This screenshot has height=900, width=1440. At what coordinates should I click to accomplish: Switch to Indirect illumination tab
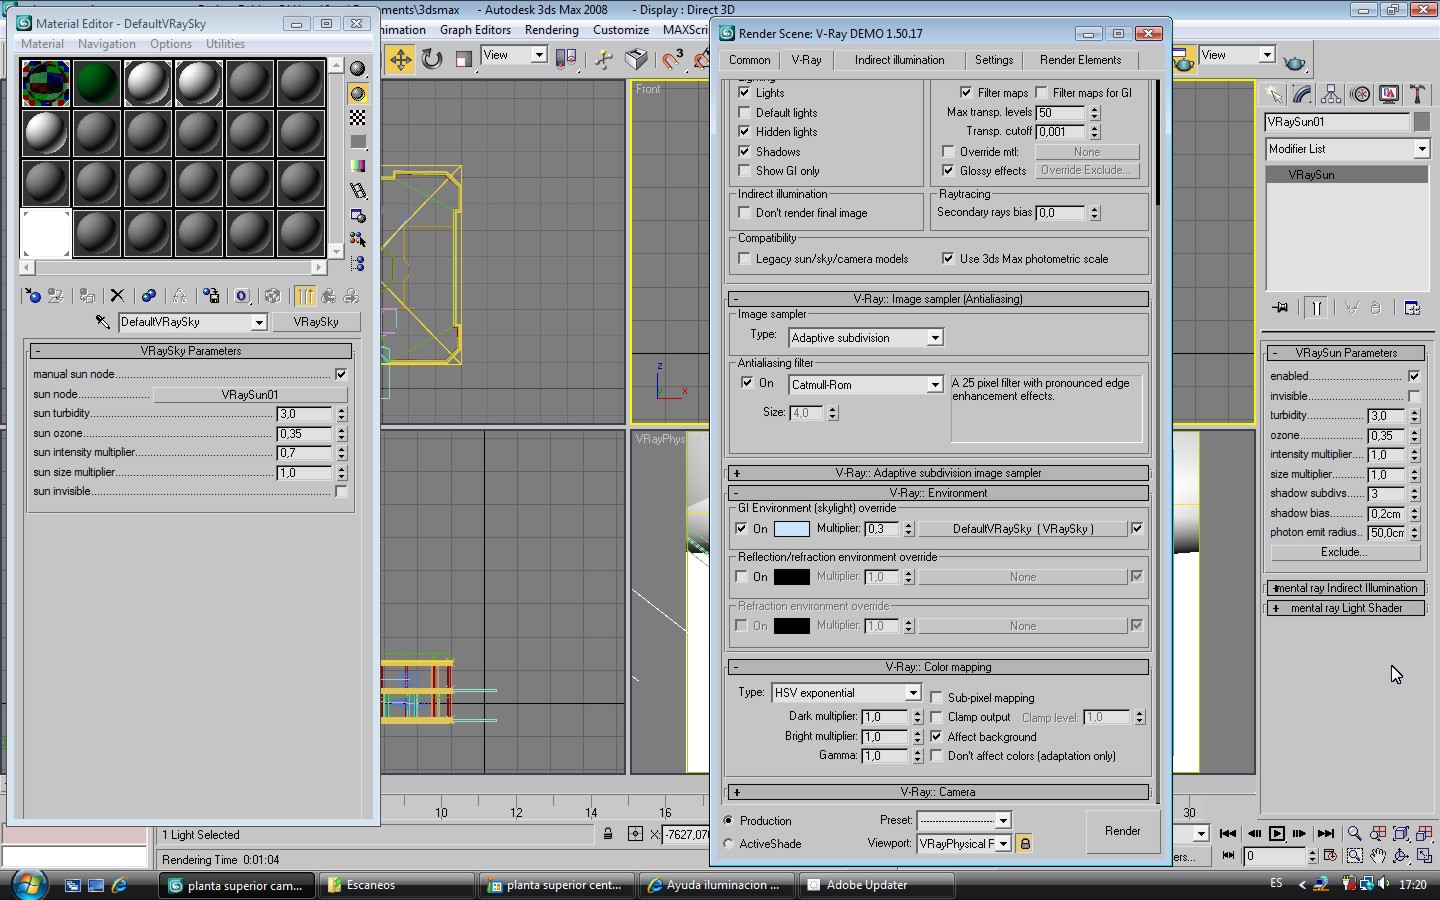pos(899,60)
